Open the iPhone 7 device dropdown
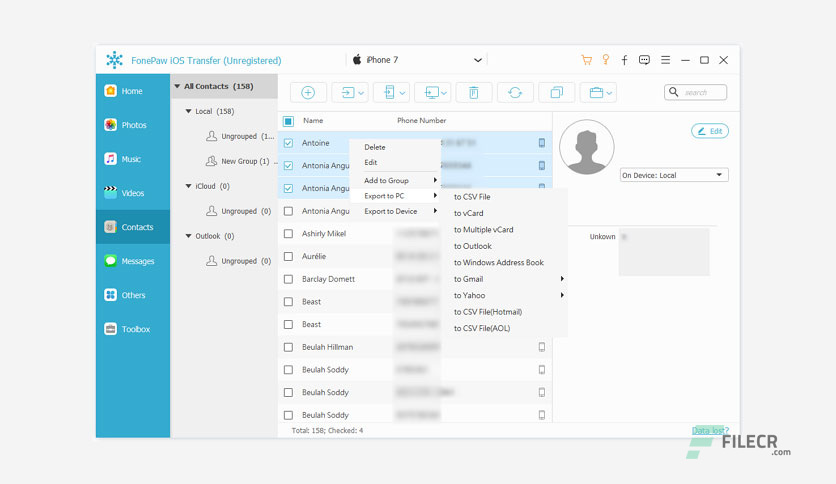Image resolution: width=836 pixels, height=484 pixels. [x=417, y=60]
